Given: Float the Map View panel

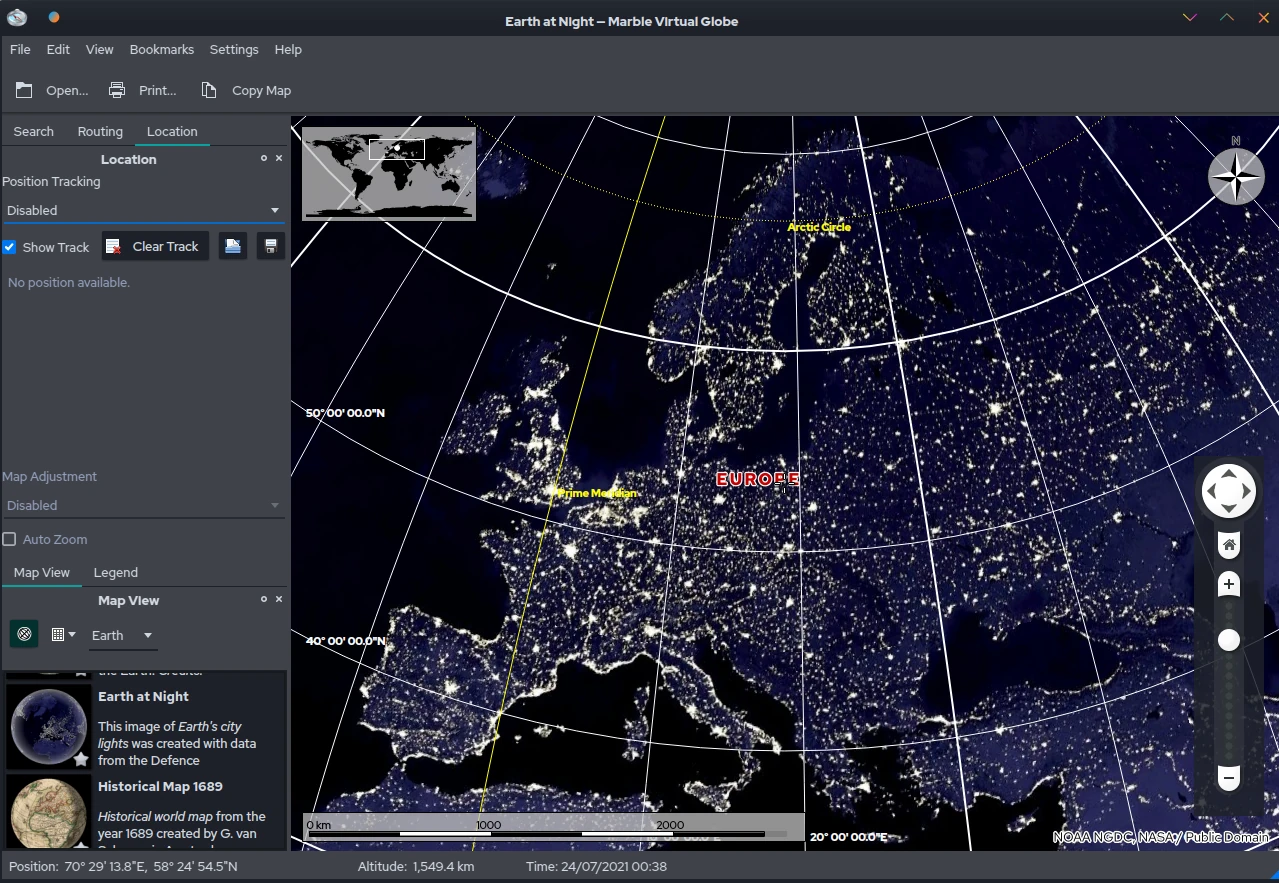Looking at the screenshot, I should click(x=264, y=599).
